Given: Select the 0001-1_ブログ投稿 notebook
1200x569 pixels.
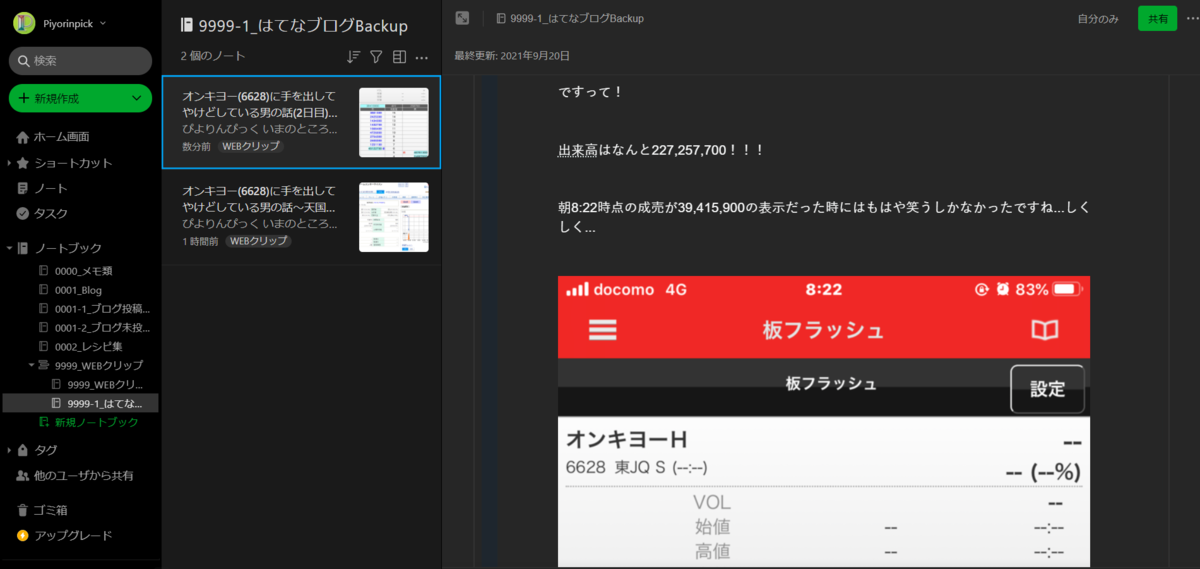Looking at the screenshot, I should pyautogui.click(x=94, y=308).
